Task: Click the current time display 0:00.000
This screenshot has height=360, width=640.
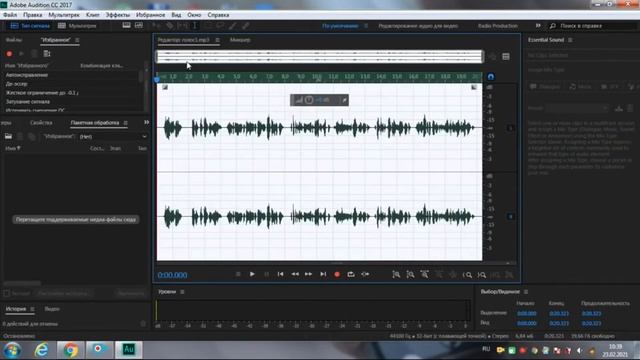Action: tap(172, 275)
